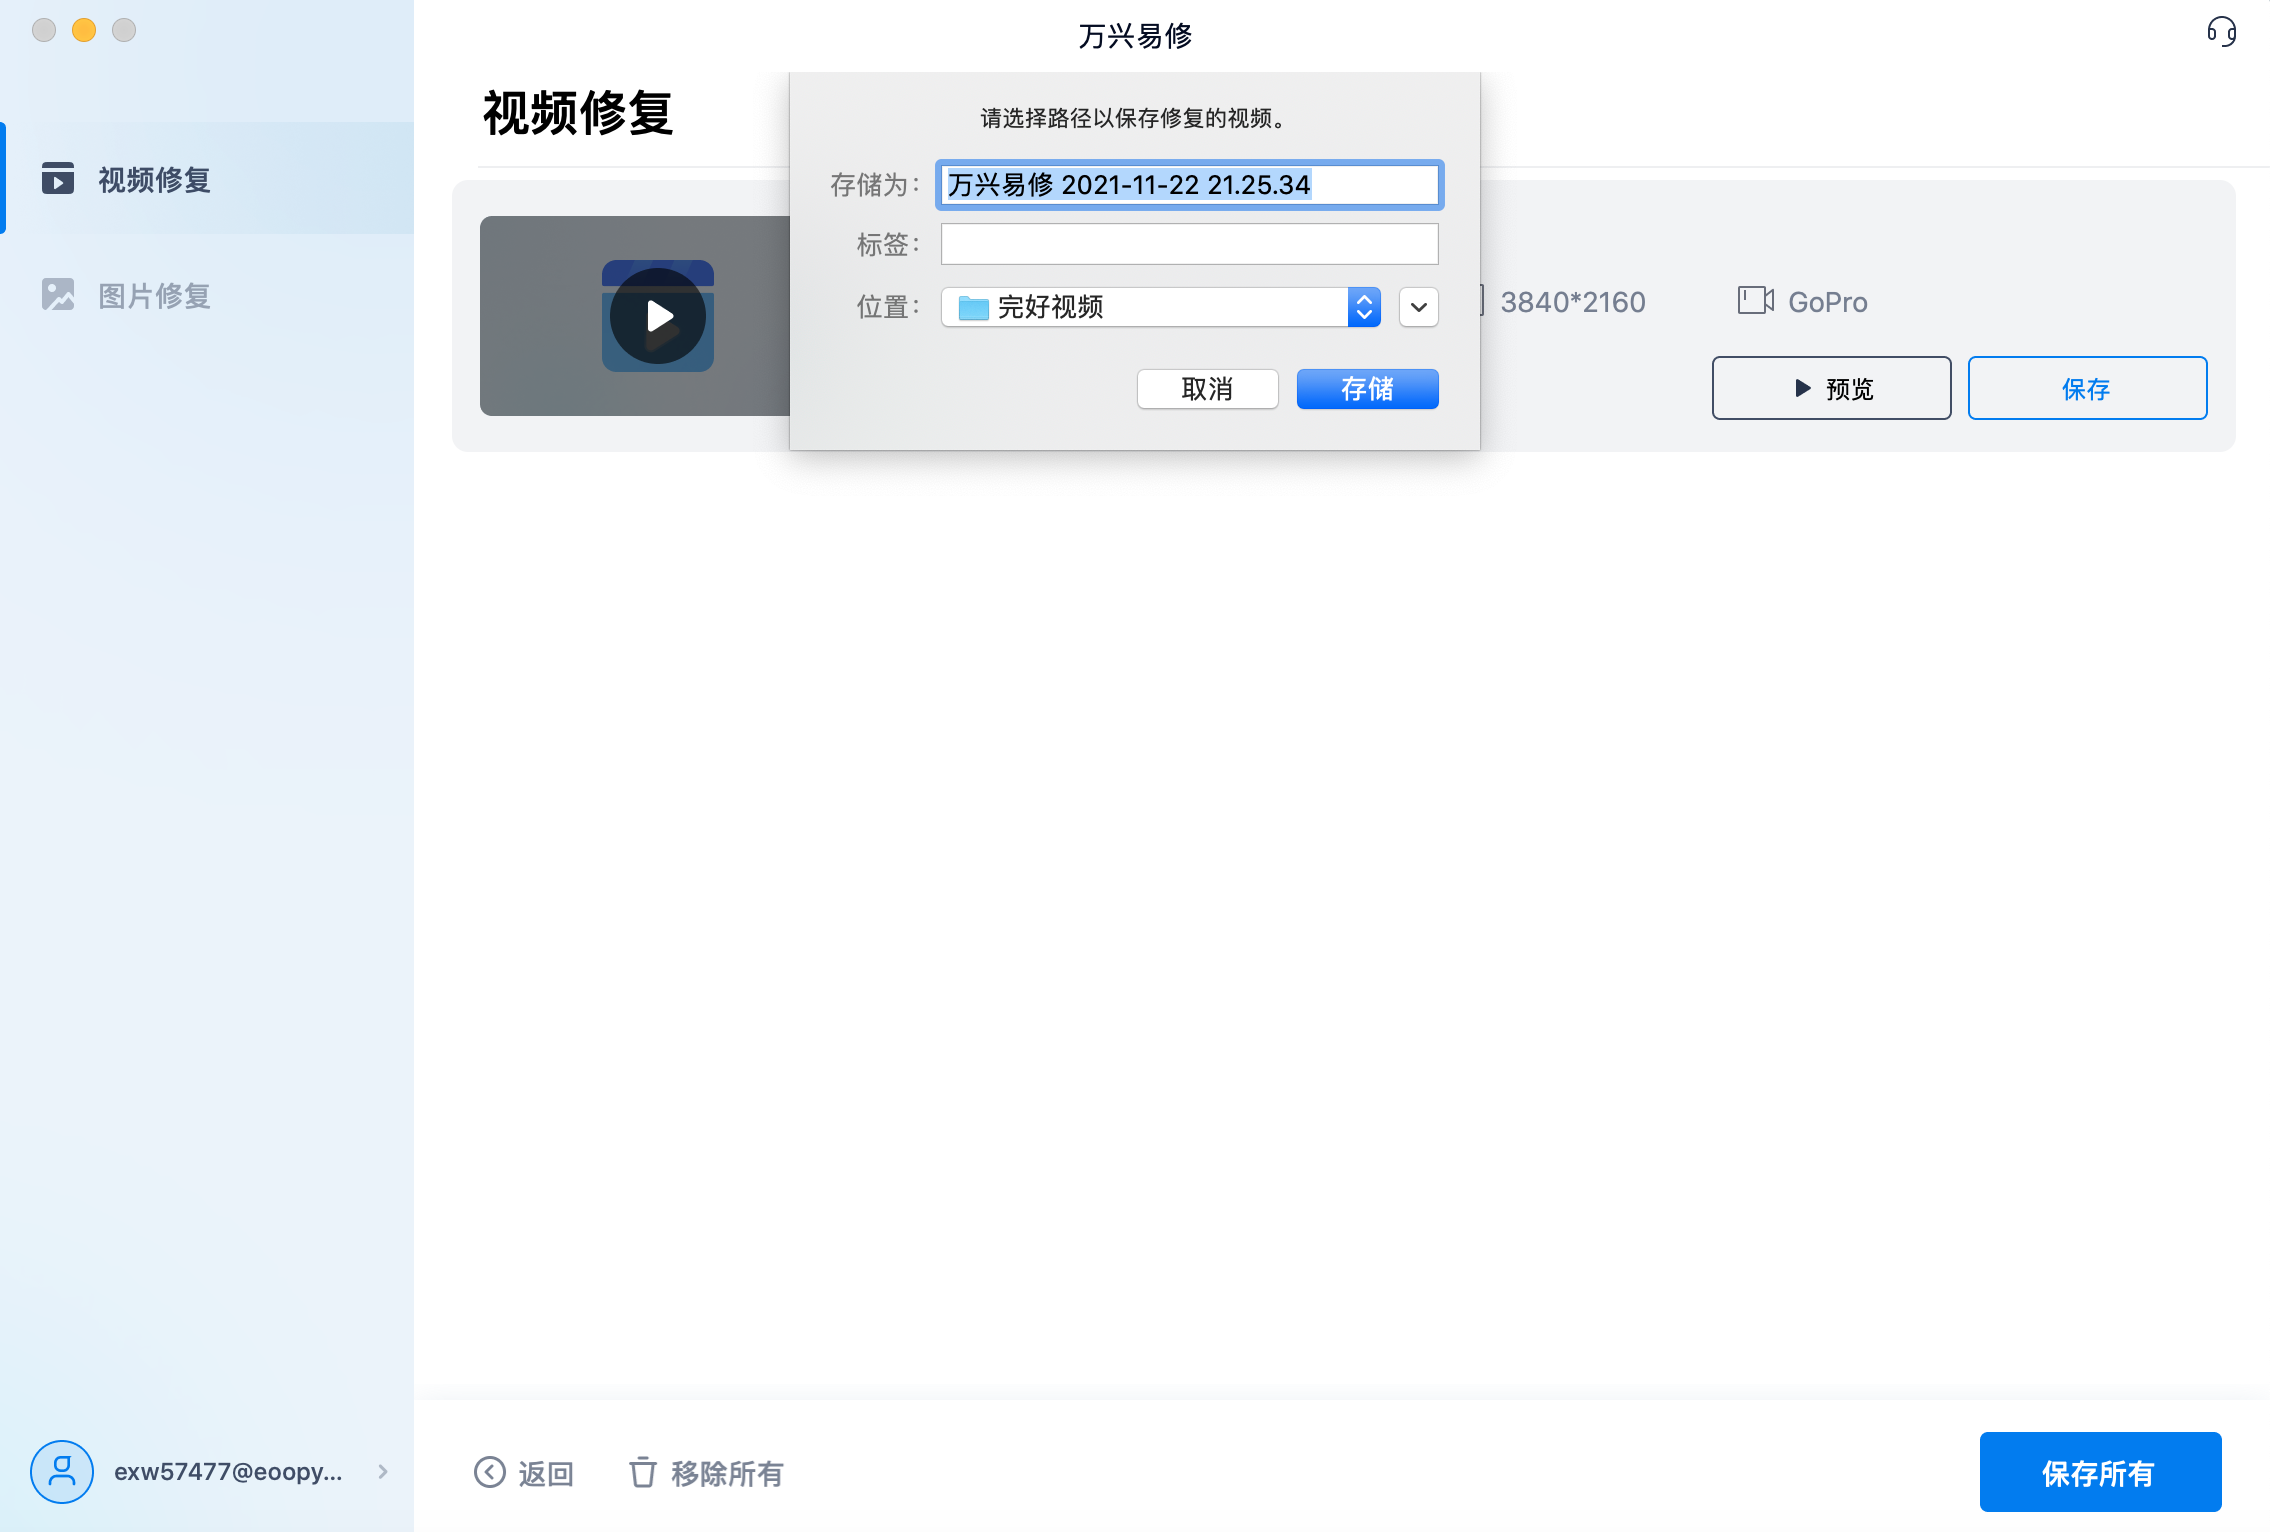Click the 存储 button to save
The image size is (2270, 1532).
[1366, 389]
